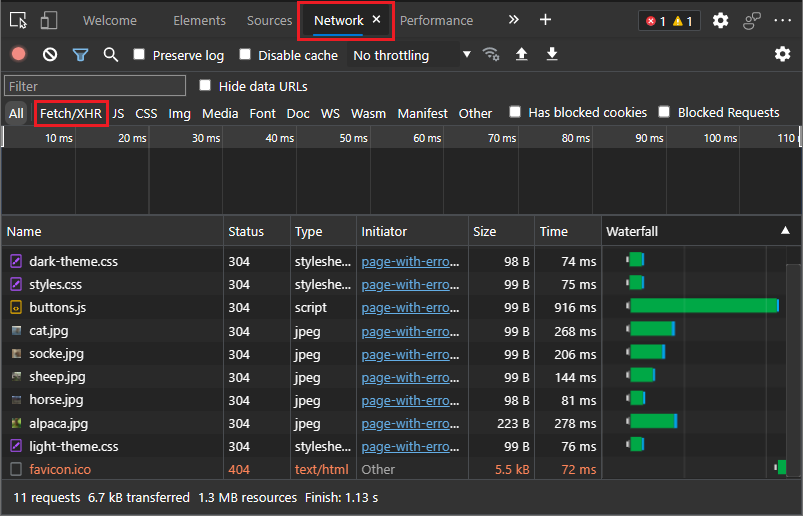This screenshot has width=803, height=516.
Task: Check Has blocked cookies
Action: [515, 112]
